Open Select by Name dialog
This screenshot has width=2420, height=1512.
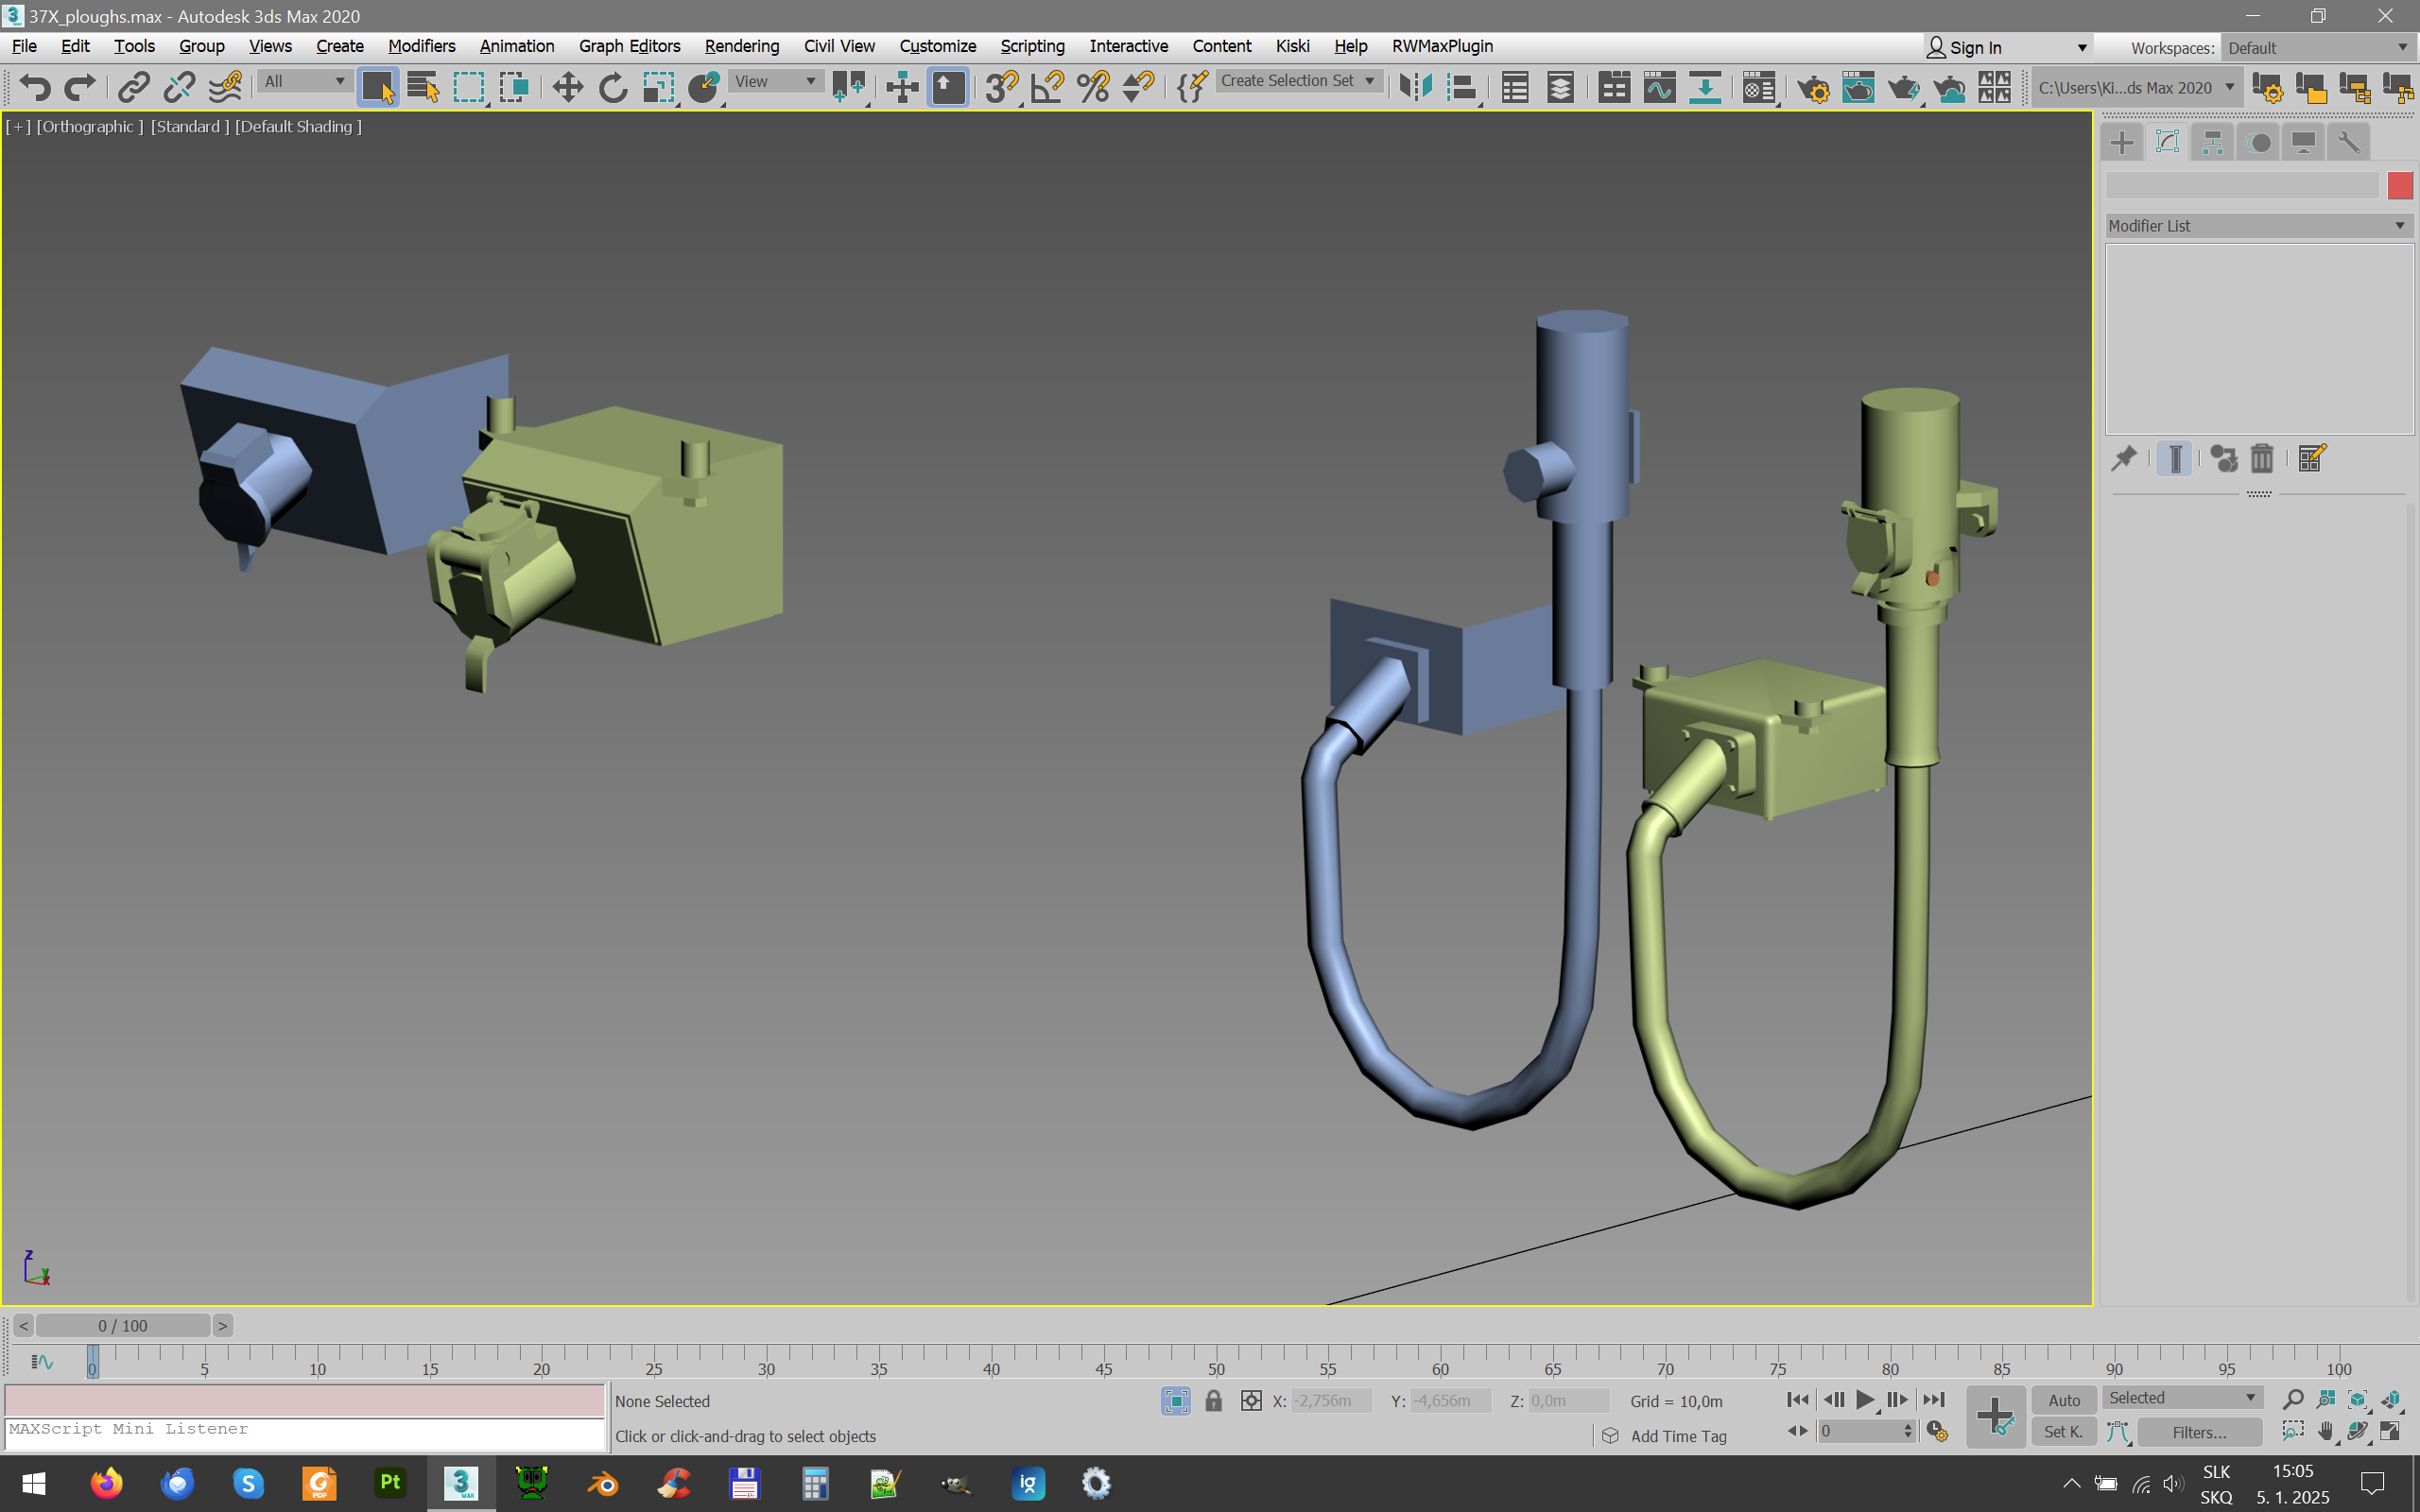tap(423, 88)
